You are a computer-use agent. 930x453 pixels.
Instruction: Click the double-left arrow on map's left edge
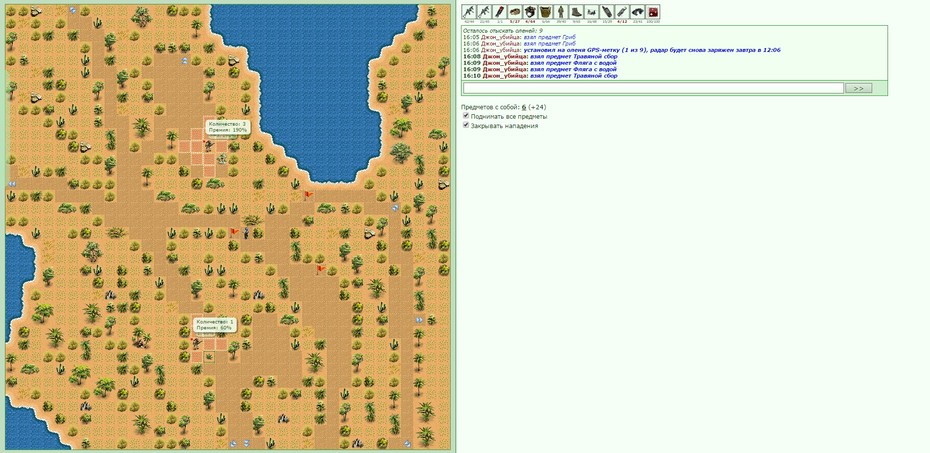[10, 184]
